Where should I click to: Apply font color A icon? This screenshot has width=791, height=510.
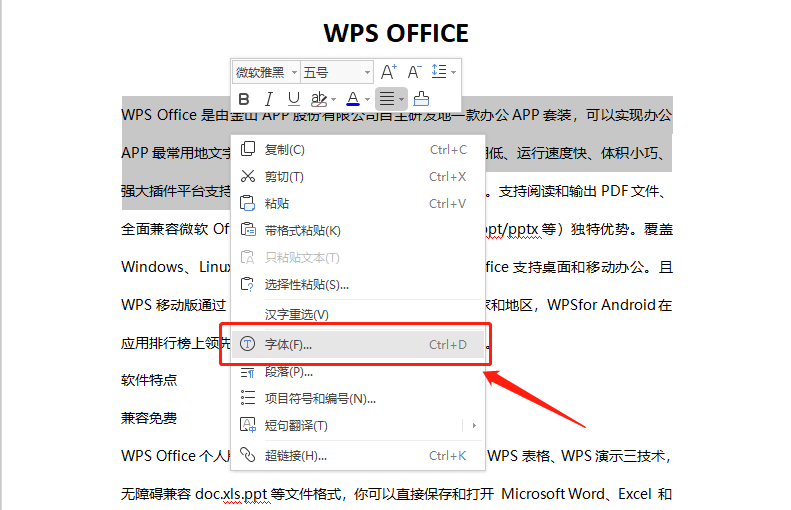tap(353, 99)
